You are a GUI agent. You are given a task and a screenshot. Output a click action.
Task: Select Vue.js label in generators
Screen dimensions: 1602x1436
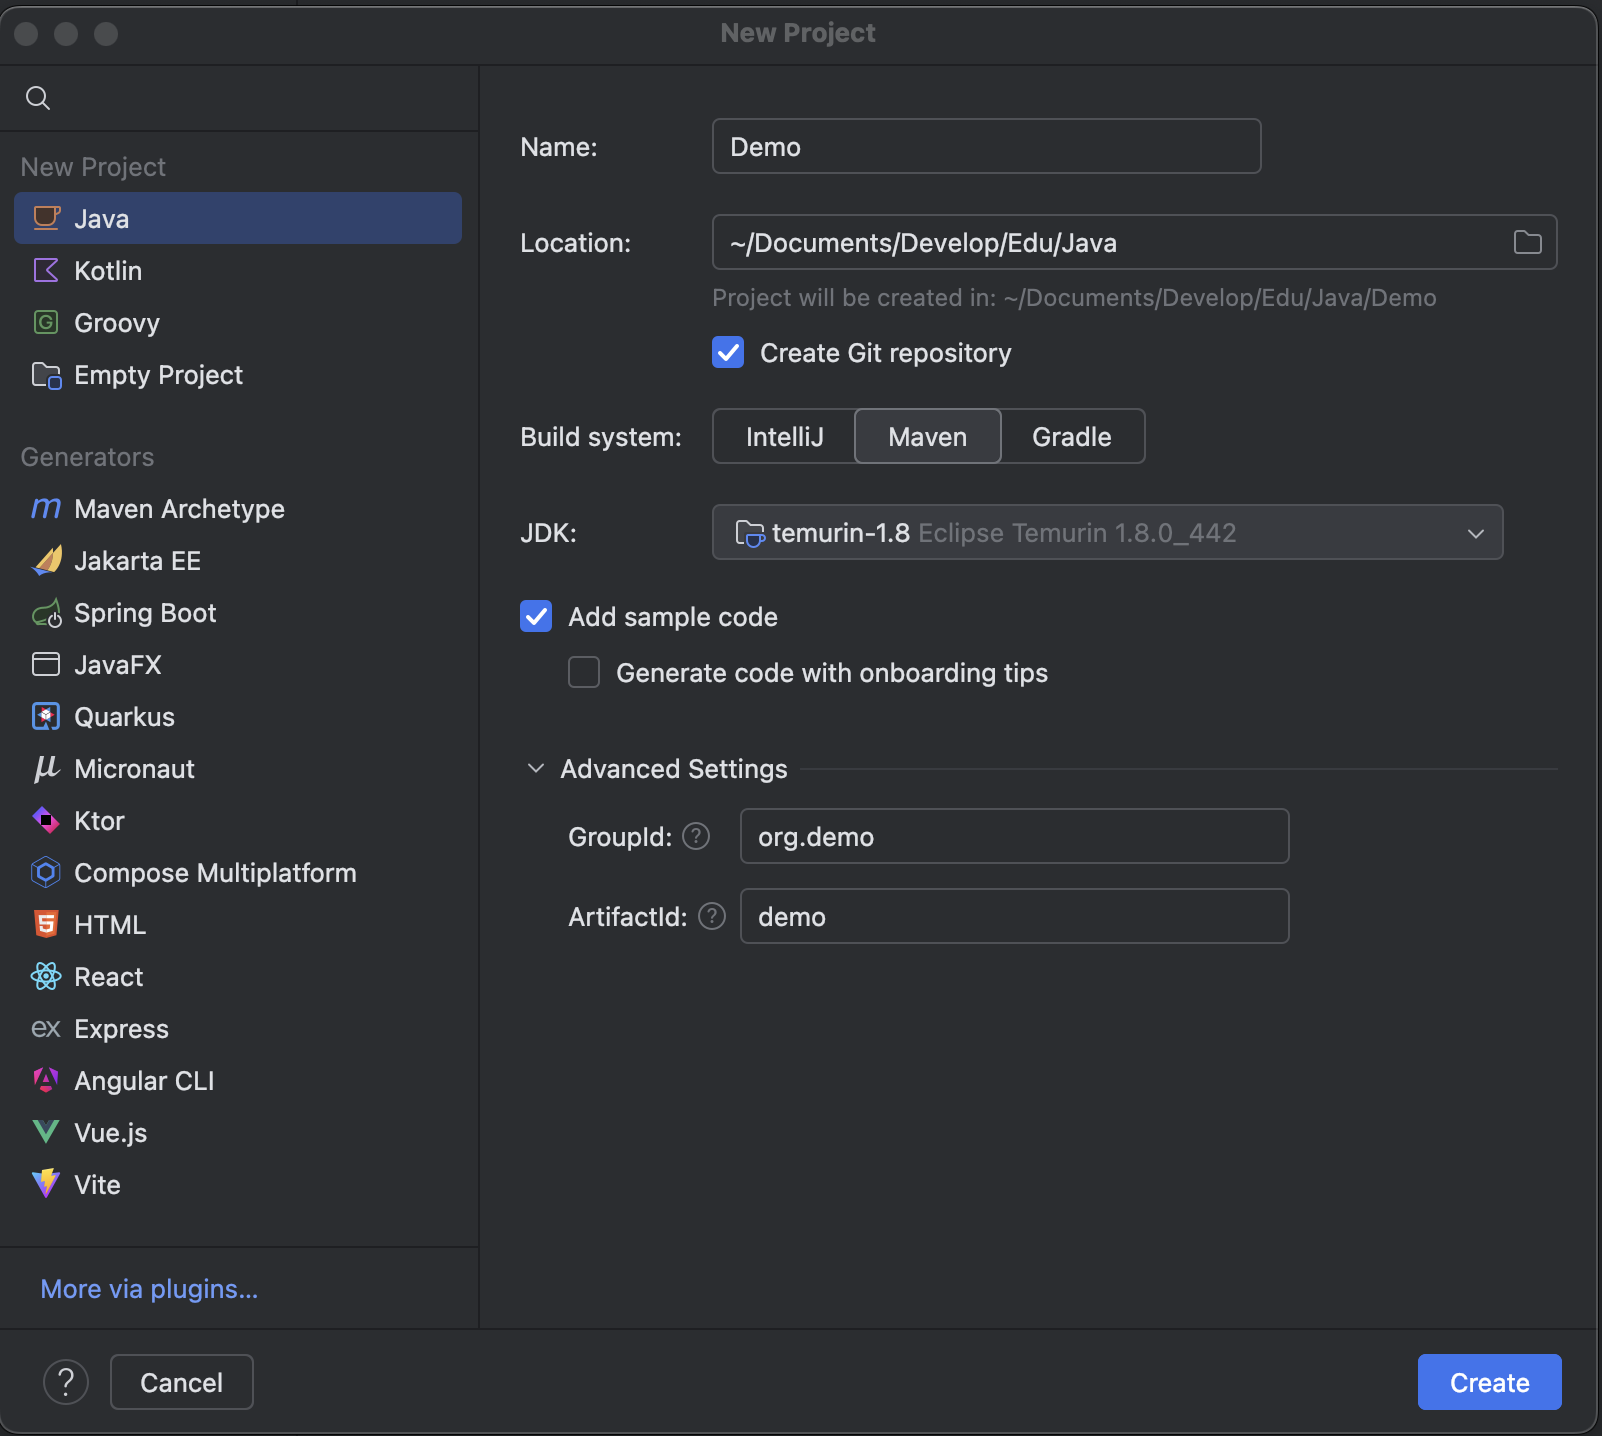coord(110,1132)
